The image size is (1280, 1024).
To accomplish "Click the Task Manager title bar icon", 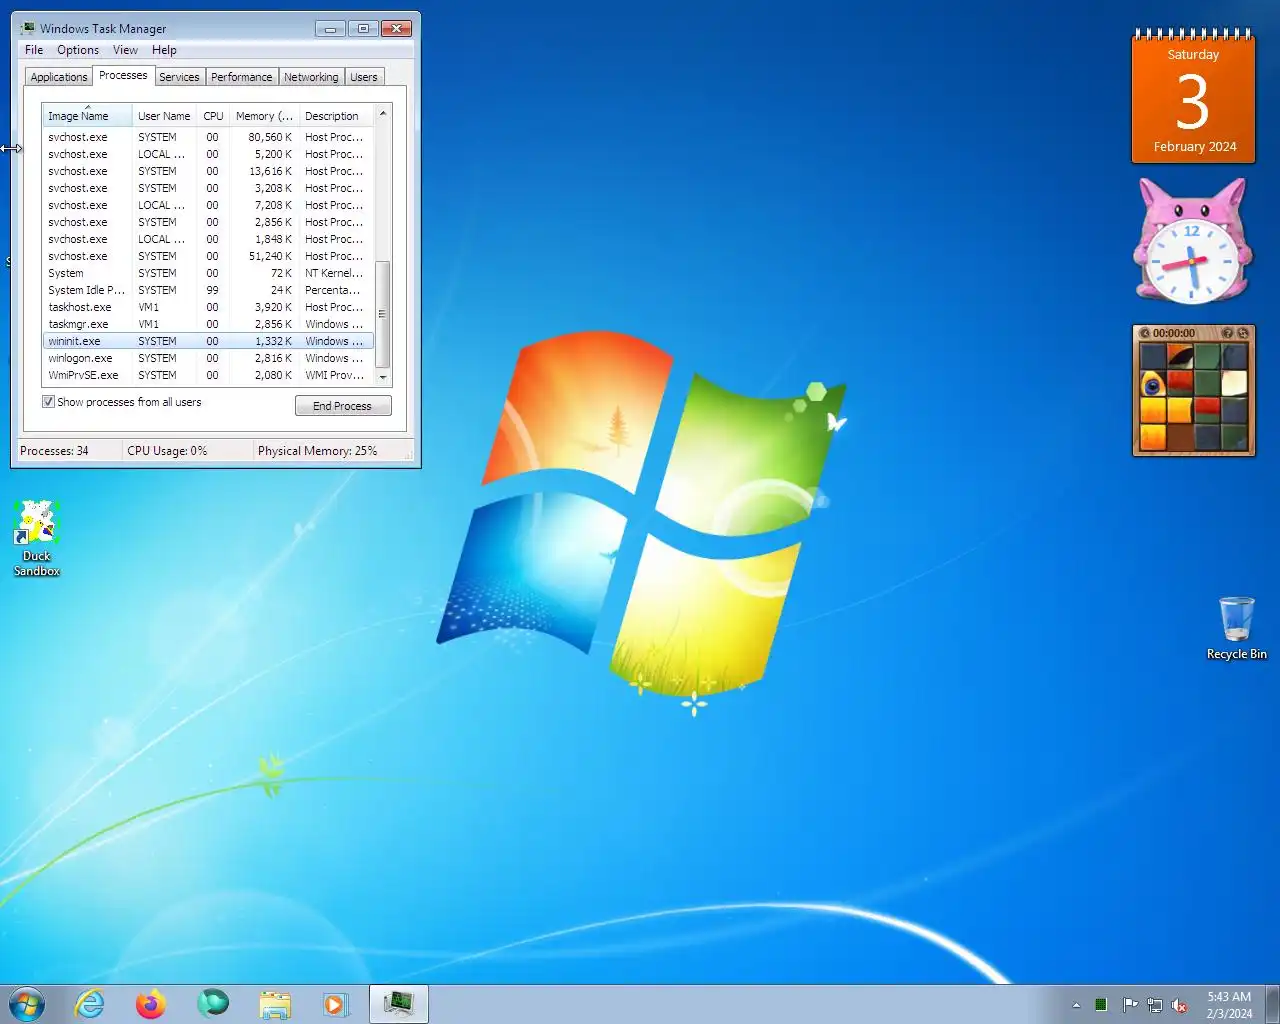I will [x=28, y=28].
